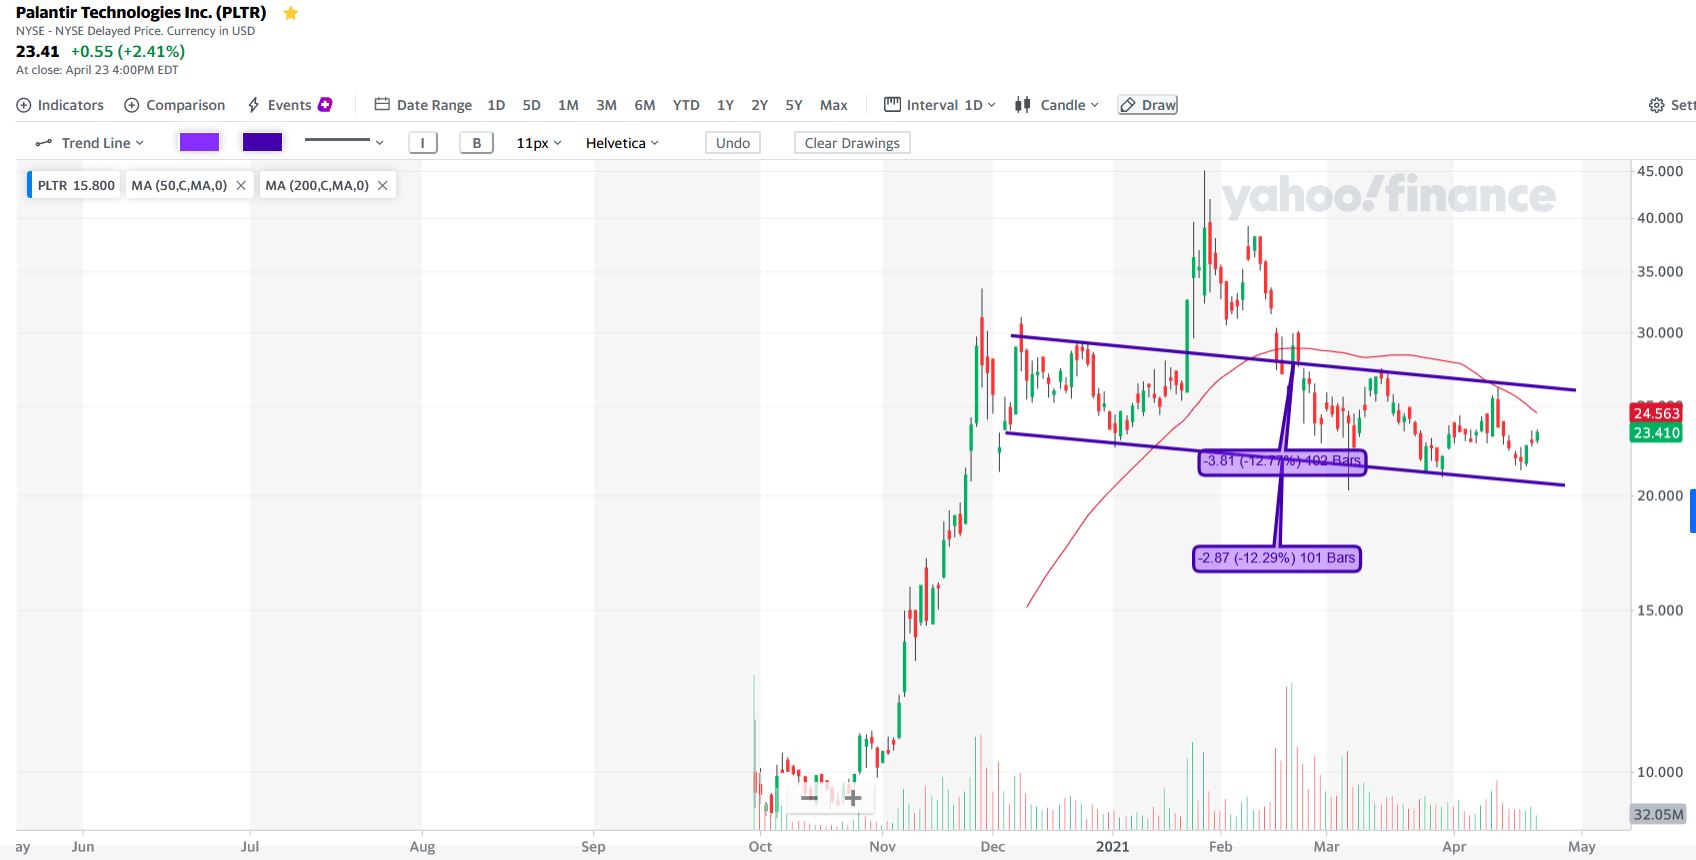Click the green 23.410 price tag
1696x860 pixels.
[x=1656, y=433]
